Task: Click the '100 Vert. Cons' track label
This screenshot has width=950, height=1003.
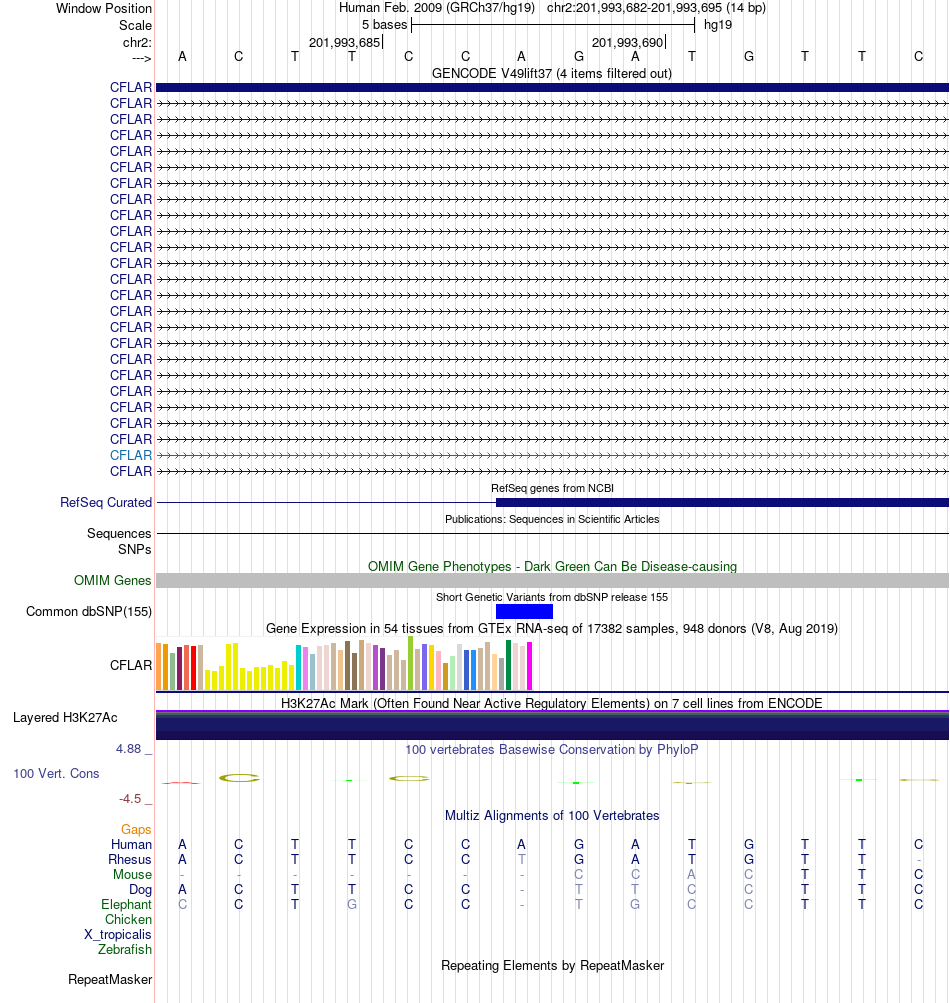Action: (x=56, y=774)
